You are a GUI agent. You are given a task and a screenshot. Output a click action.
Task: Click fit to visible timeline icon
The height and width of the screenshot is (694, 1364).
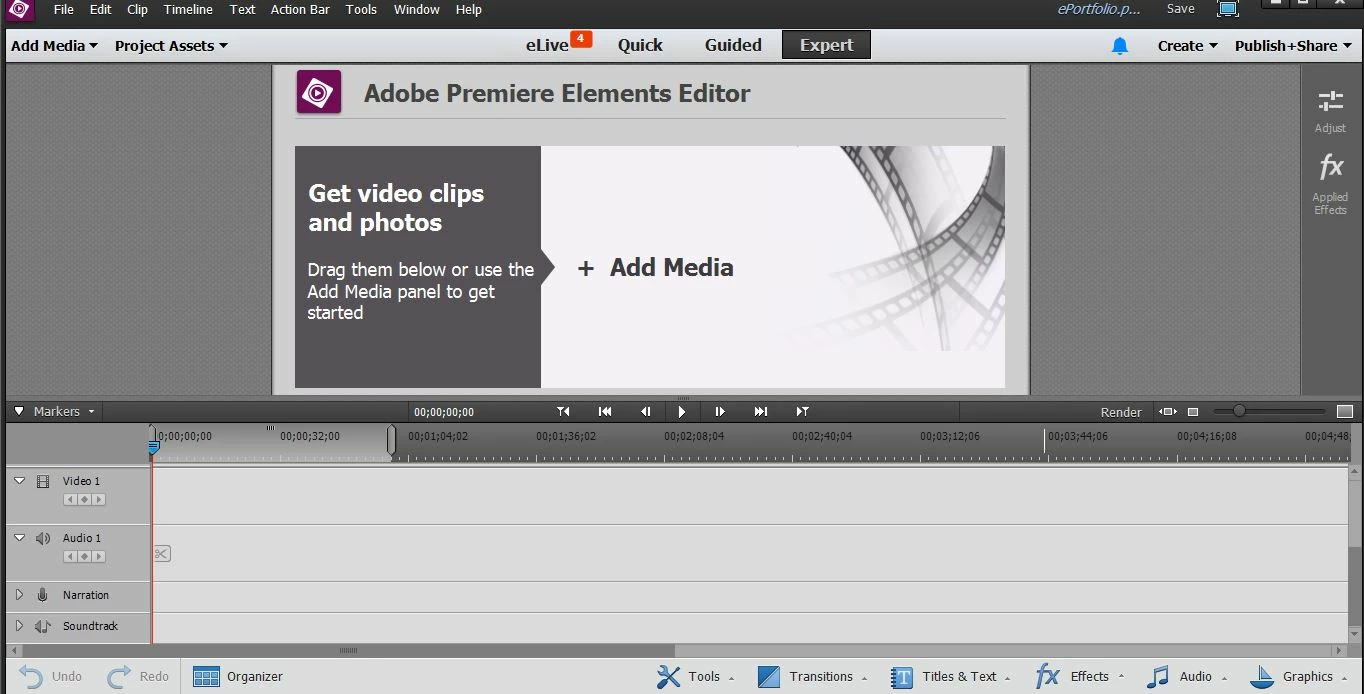click(1168, 412)
